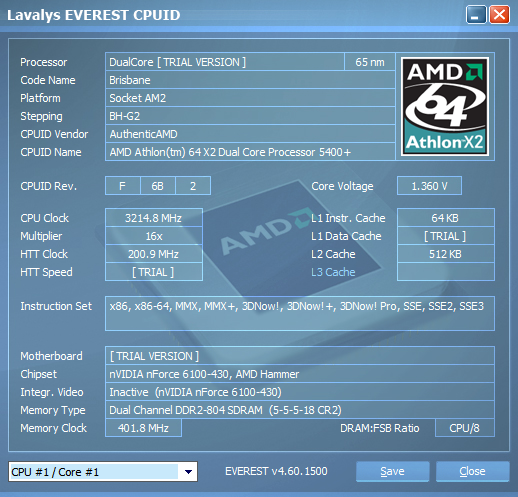Click the AMD Athlon 64 X2 logo
Image resolution: width=518 pixels, height=497 pixels.
pos(445,106)
